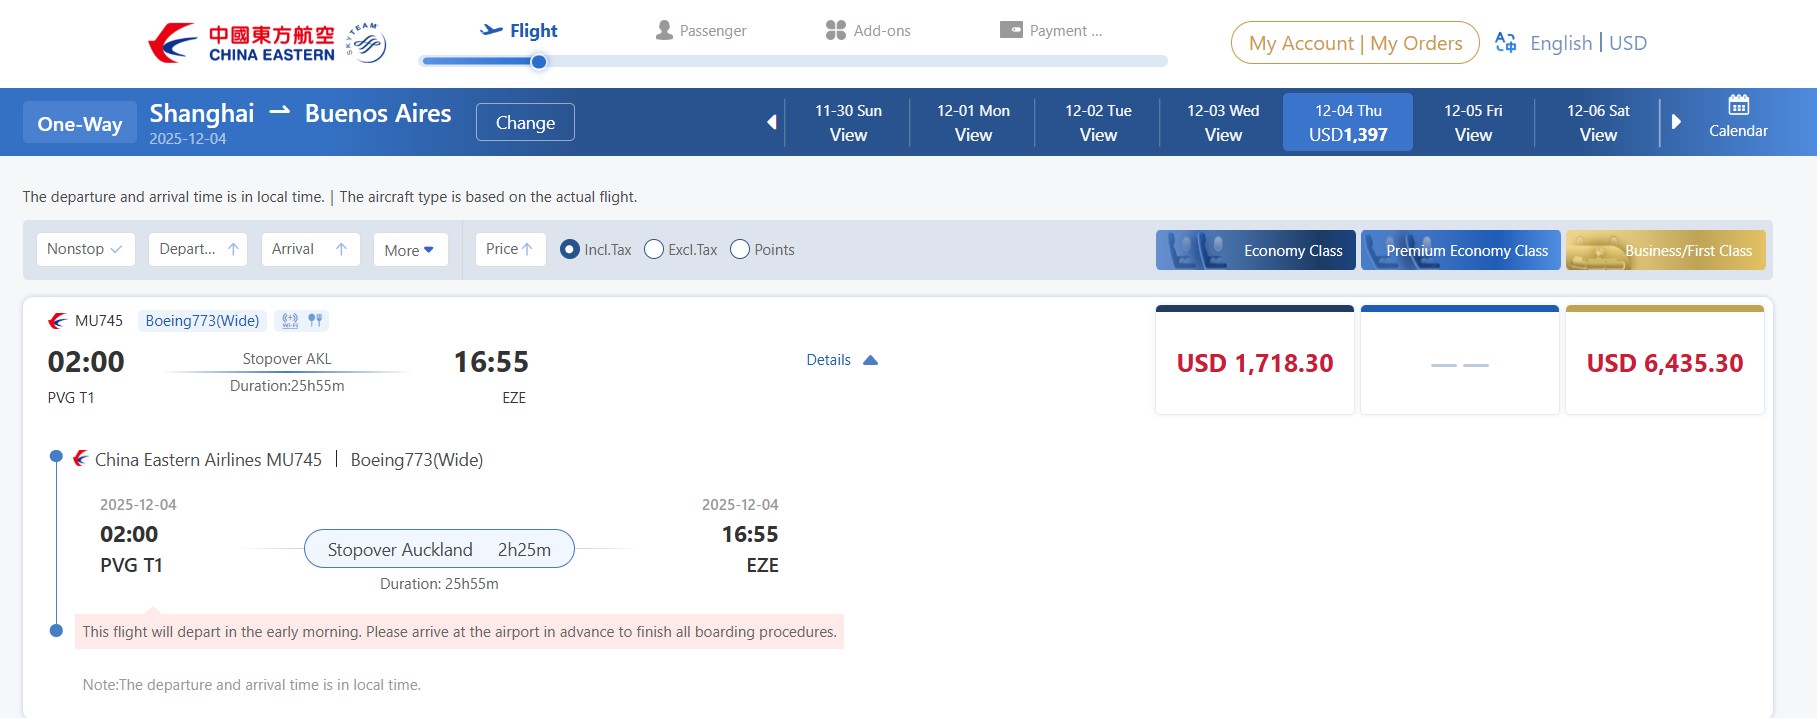This screenshot has width=1817, height=718.
Task: Click the Wi-Fi amenity icon on MU745
Action: [290, 320]
